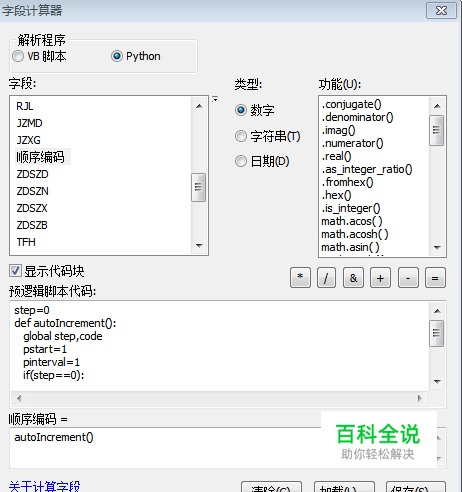This screenshot has height=492, width=462.
Task: Close the 字段计算器 dialog
Action: 441,11
